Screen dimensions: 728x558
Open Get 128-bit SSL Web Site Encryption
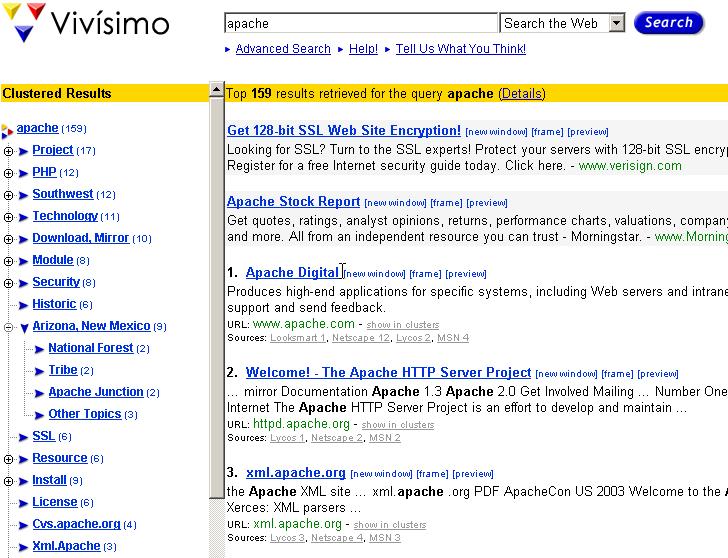click(344, 130)
